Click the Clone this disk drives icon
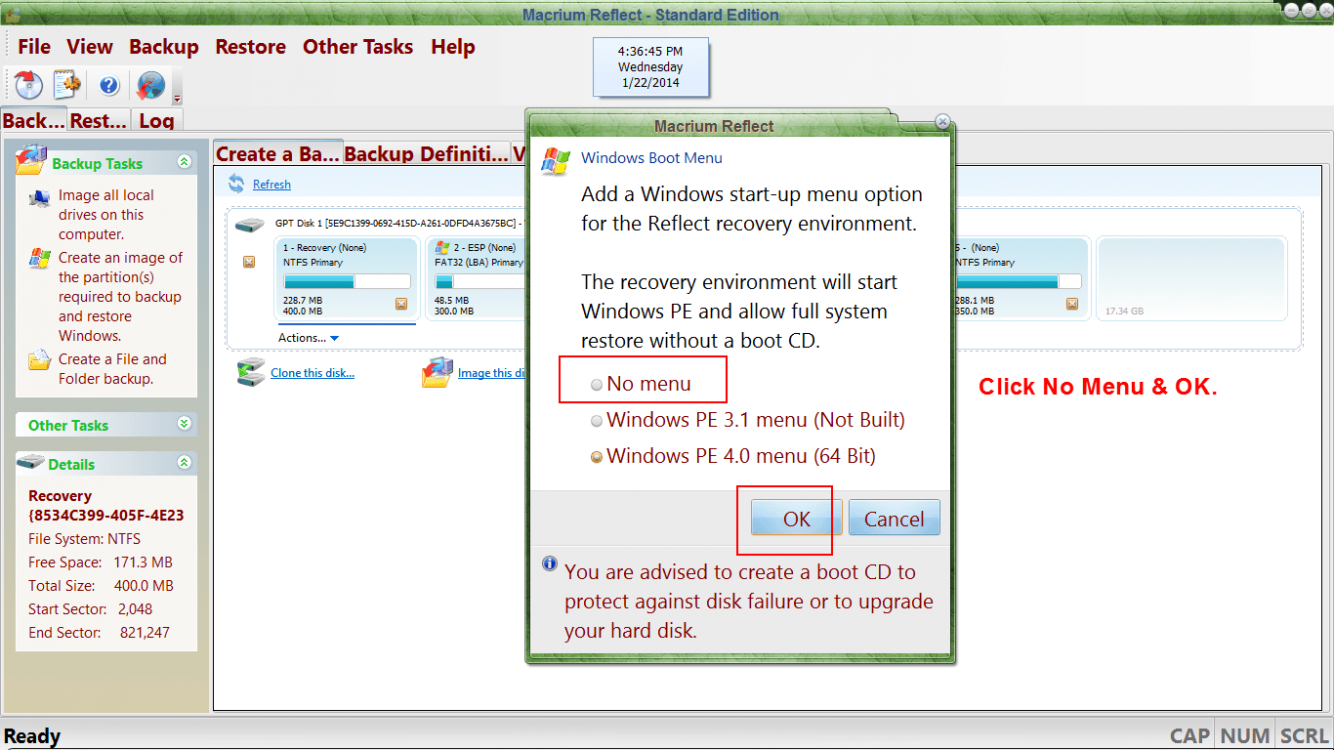 (x=251, y=373)
